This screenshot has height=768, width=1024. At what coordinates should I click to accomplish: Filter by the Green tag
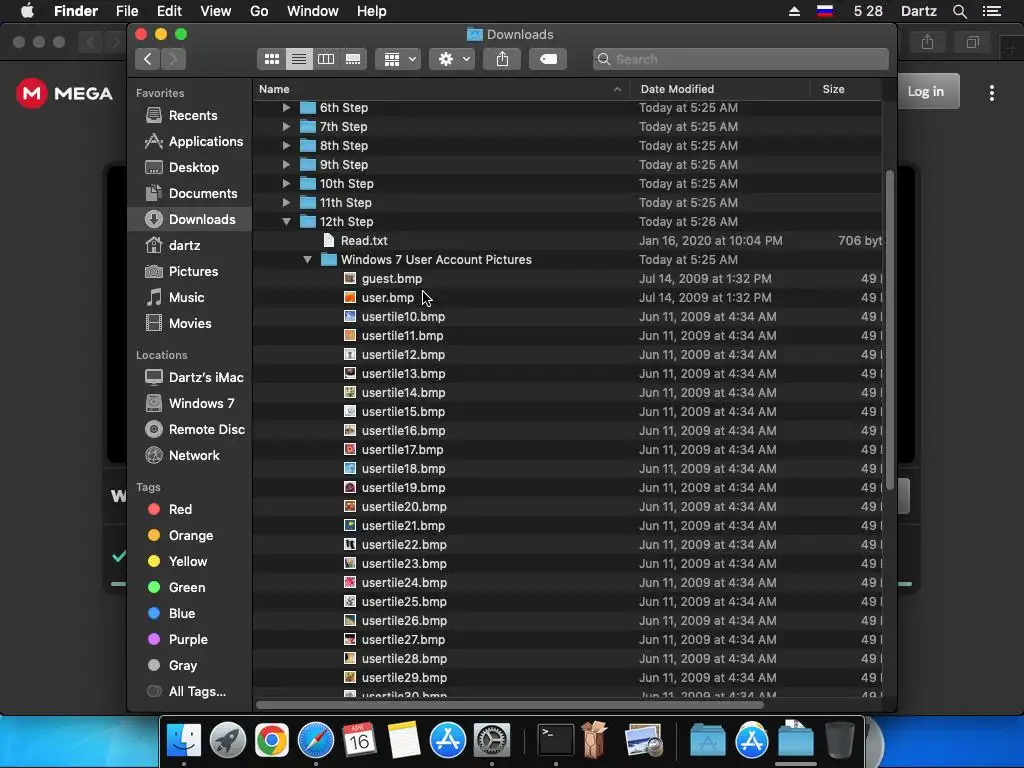[x=189, y=588]
